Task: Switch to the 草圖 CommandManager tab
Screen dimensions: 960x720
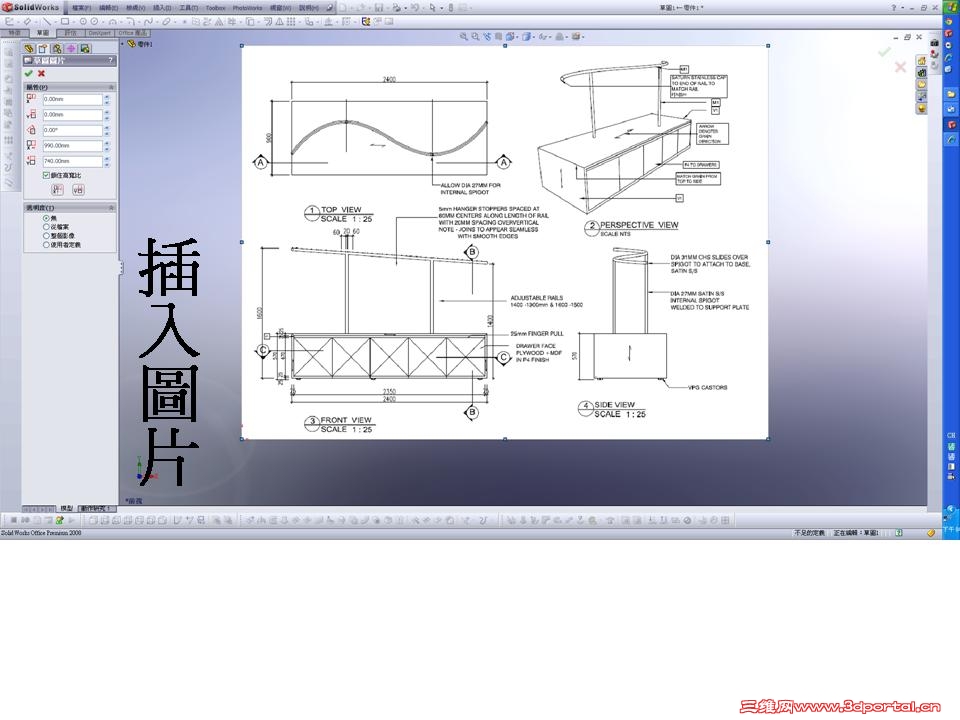Action: coord(42,32)
